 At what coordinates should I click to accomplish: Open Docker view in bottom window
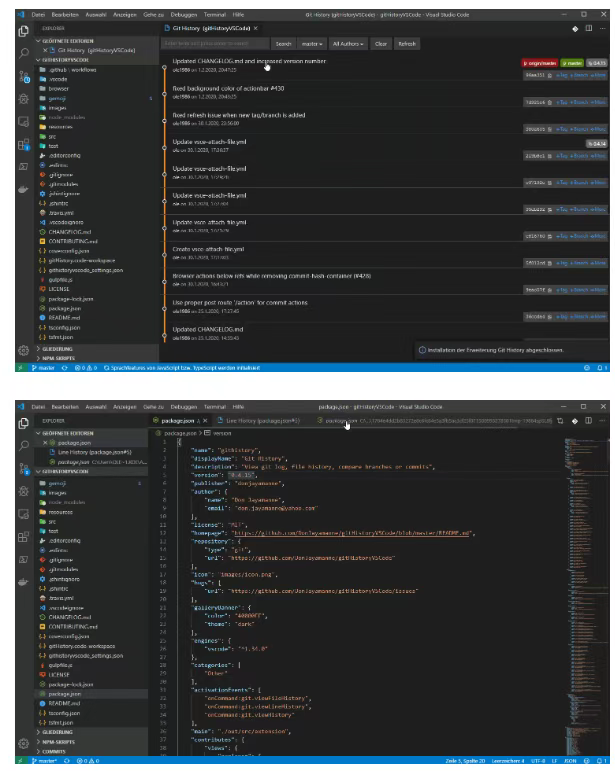coord(23,582)
